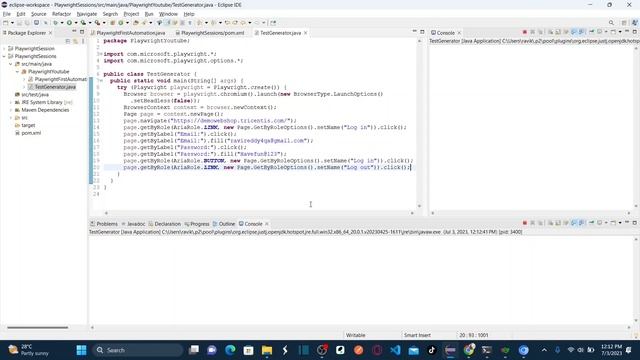
Task: Switch to the Outline tab
Action: [224, 224]
